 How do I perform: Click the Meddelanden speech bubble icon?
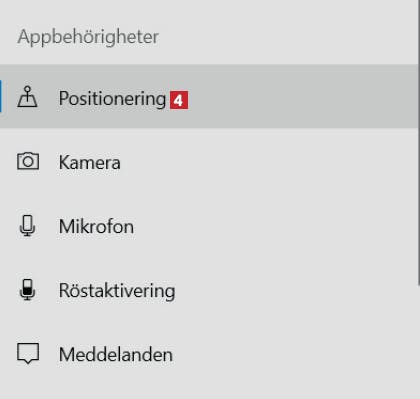pyautogui.click(x=28, y=353)
